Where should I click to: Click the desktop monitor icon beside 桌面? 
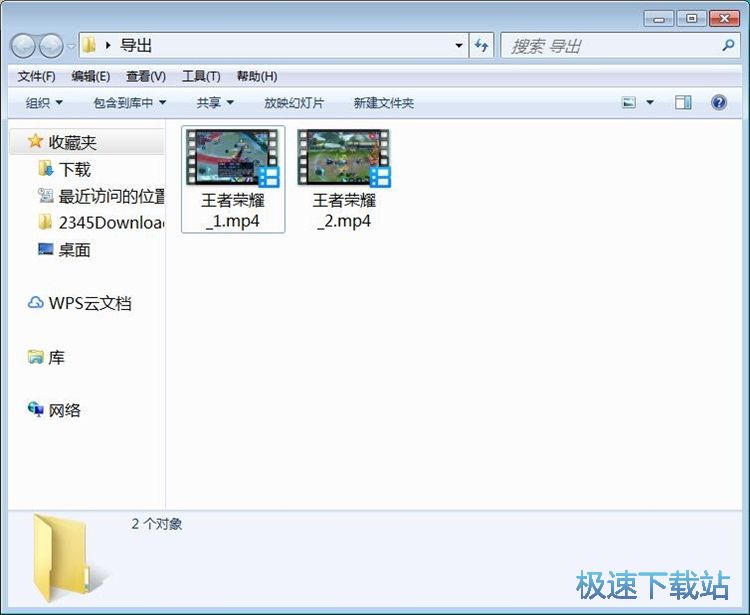(x=46, y=249)
